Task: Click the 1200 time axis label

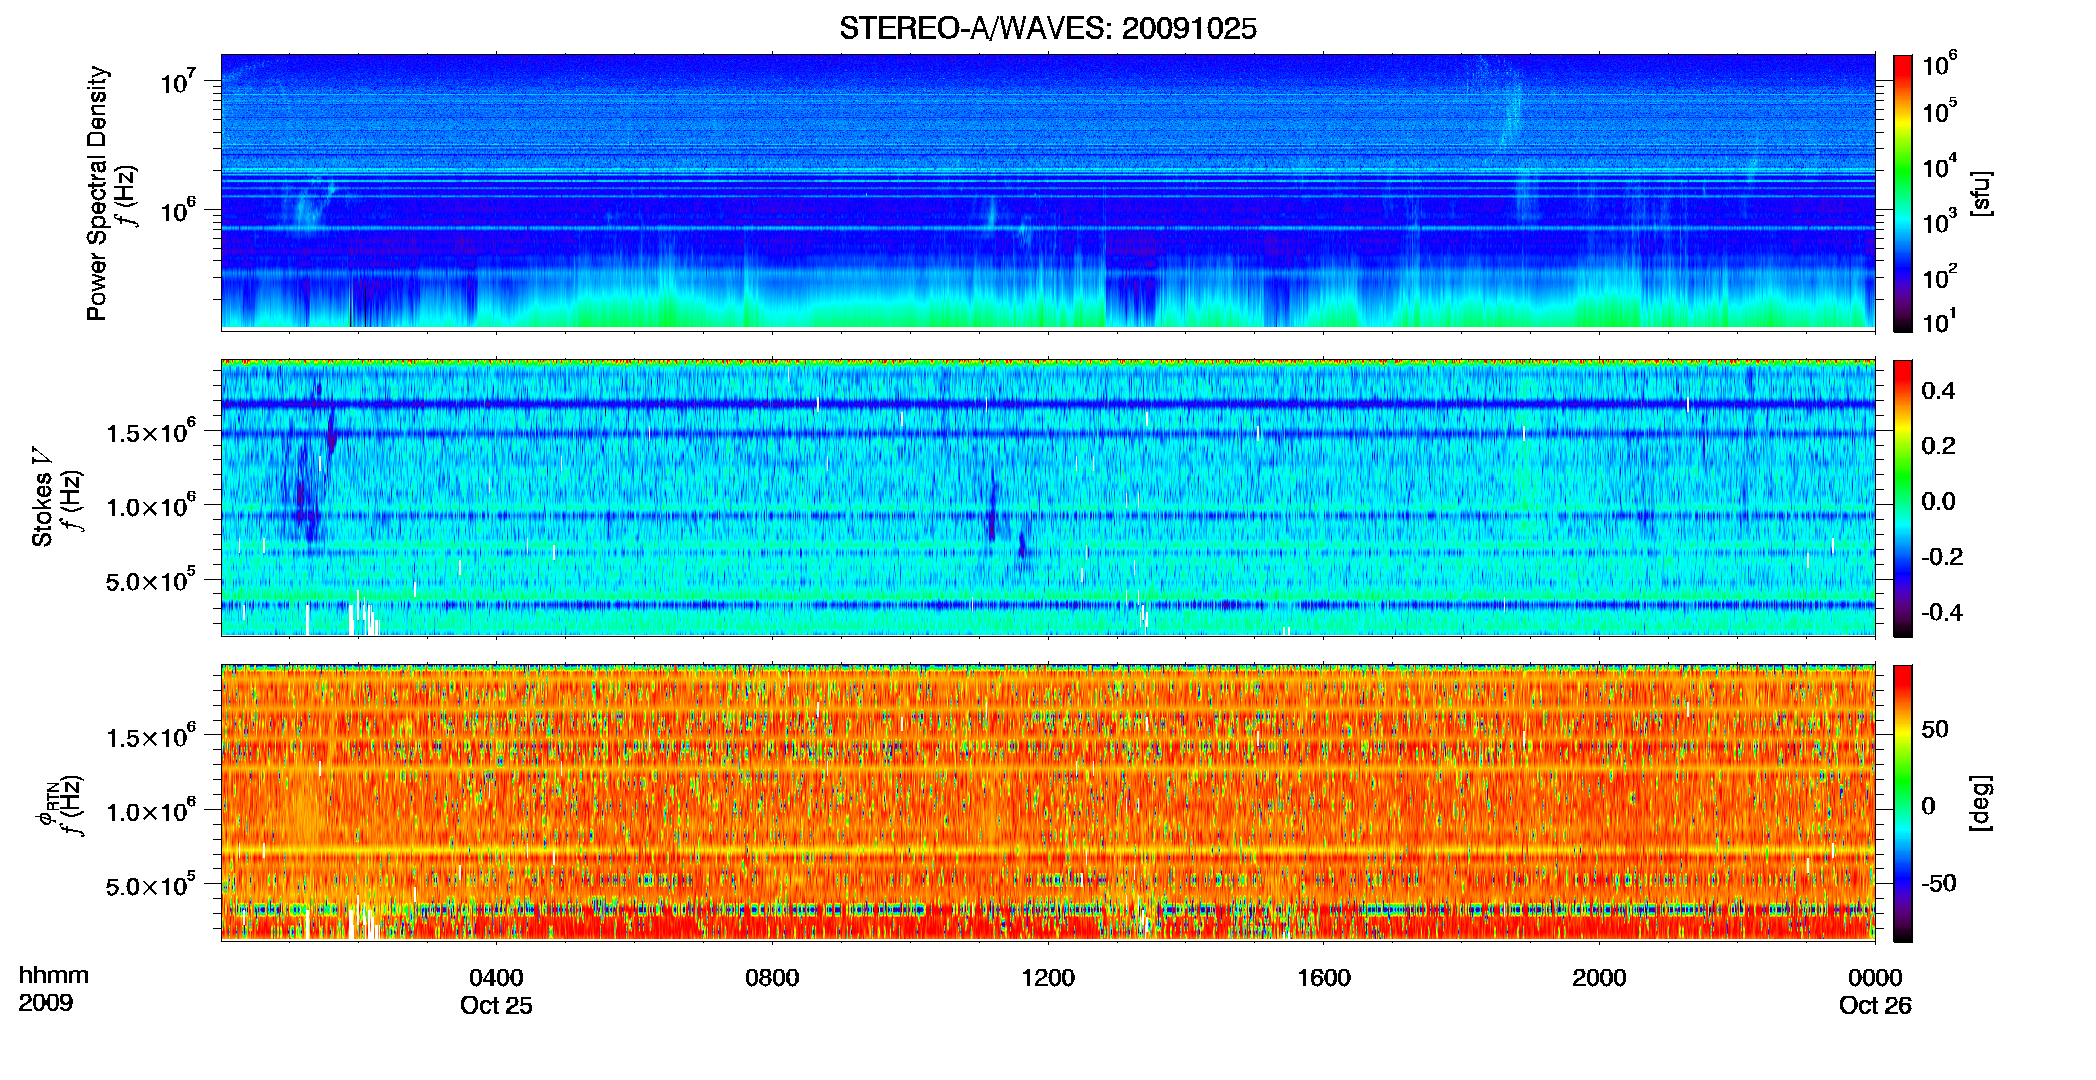Action: pyautogui.click(x=1048, y=978)
